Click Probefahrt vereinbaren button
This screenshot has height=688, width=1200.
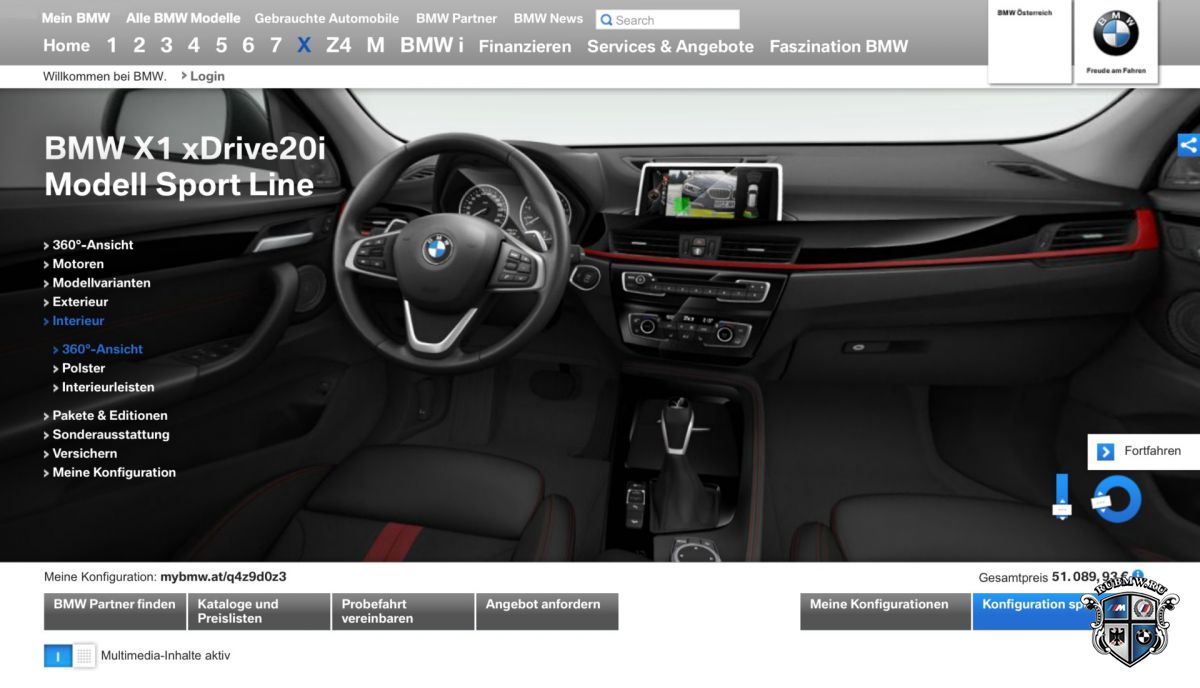pos(403,612)
